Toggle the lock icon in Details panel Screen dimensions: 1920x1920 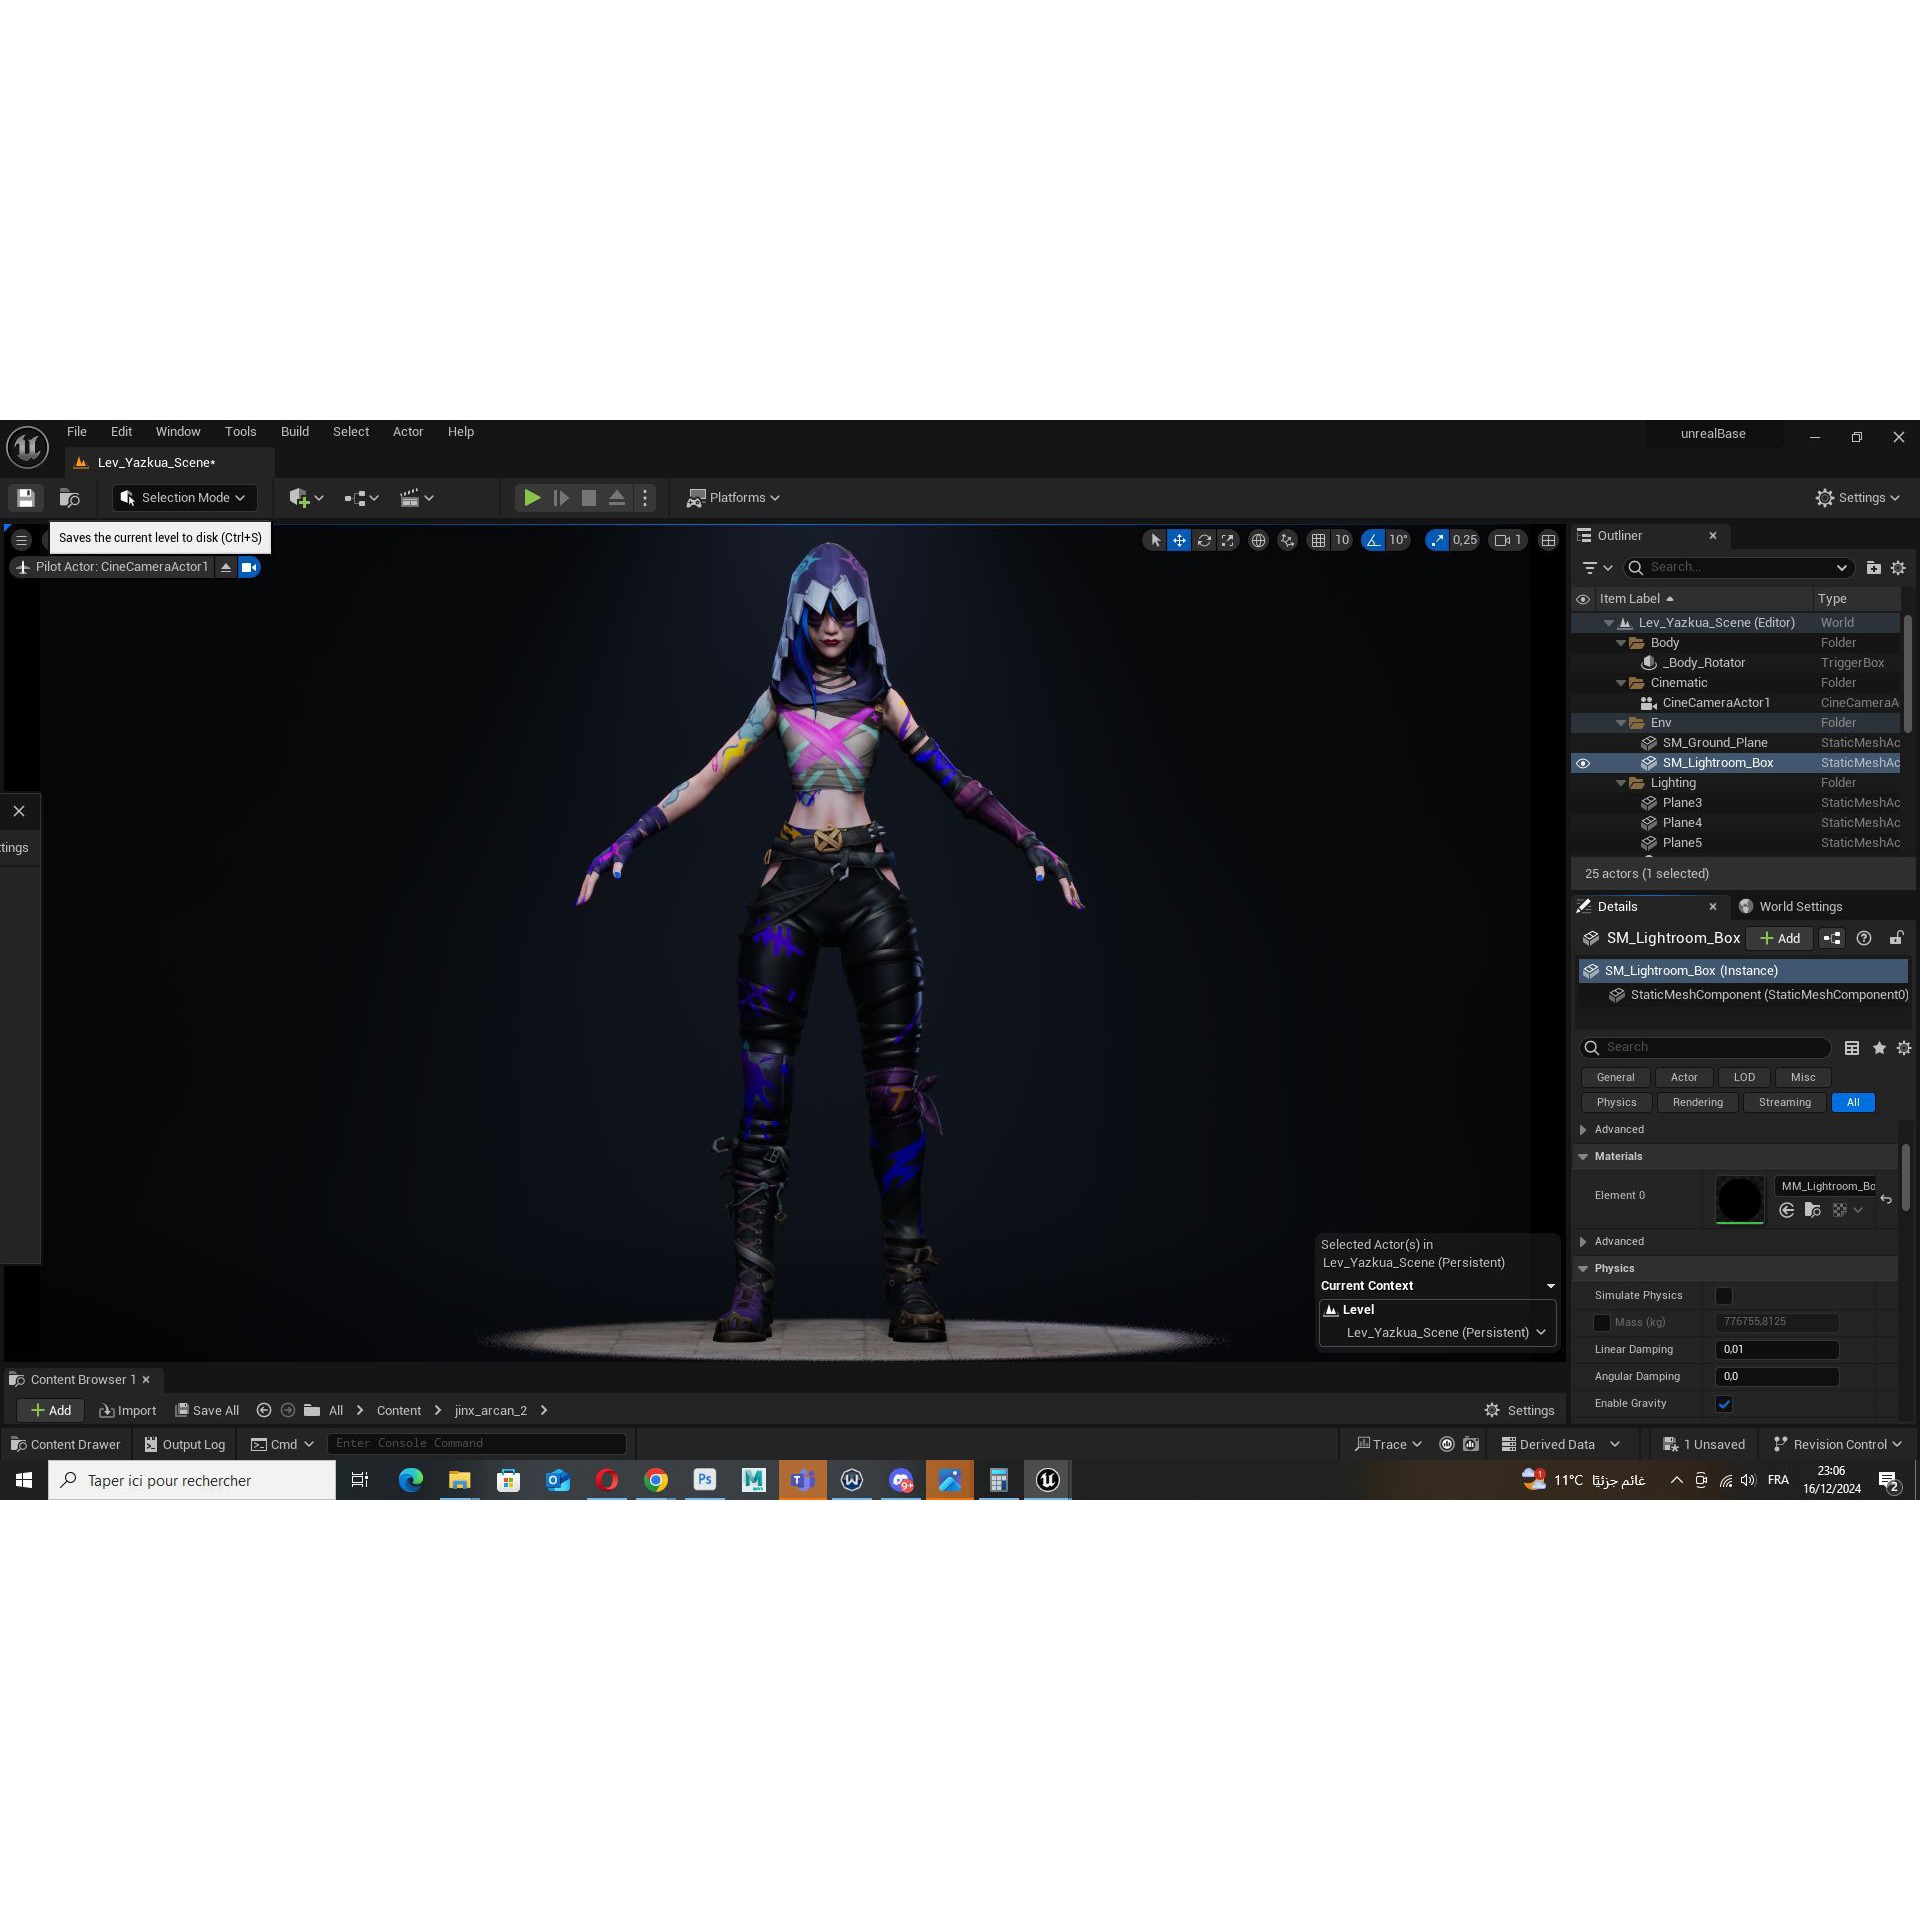1896,938
